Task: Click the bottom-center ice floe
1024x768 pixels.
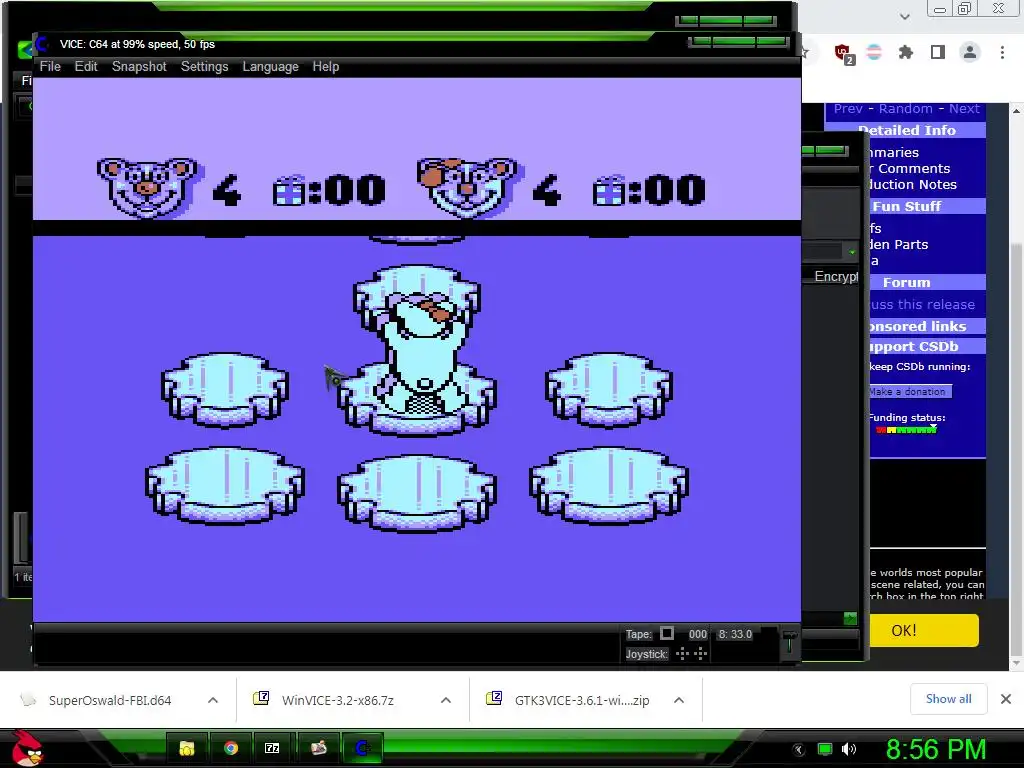Action: pyautogui.click(x=417, y=493)
